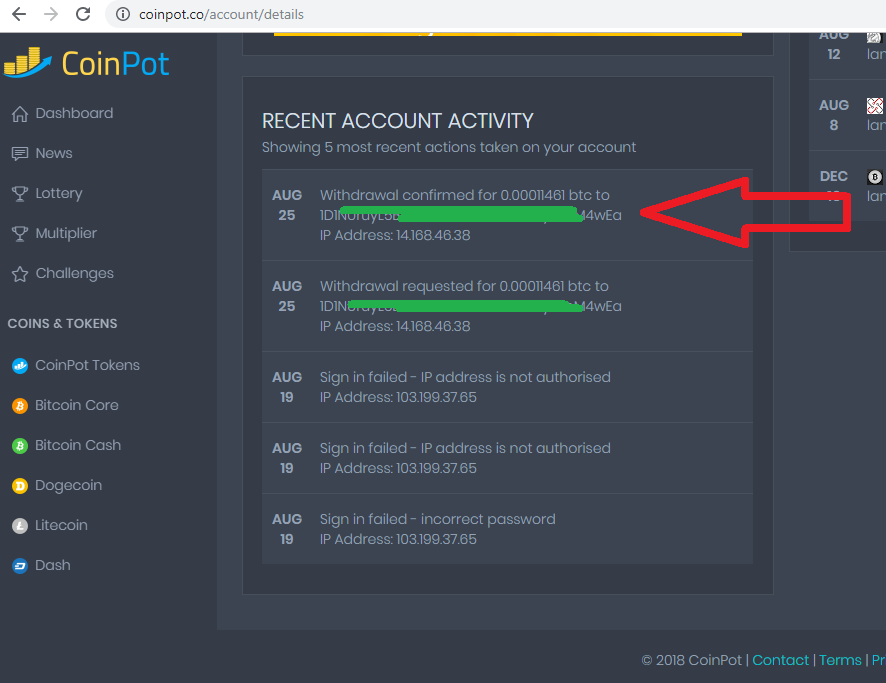Click the '© 2018 CoinPot' footer text
This screenshot has height=683, width=886.
(x=692, y=660)
